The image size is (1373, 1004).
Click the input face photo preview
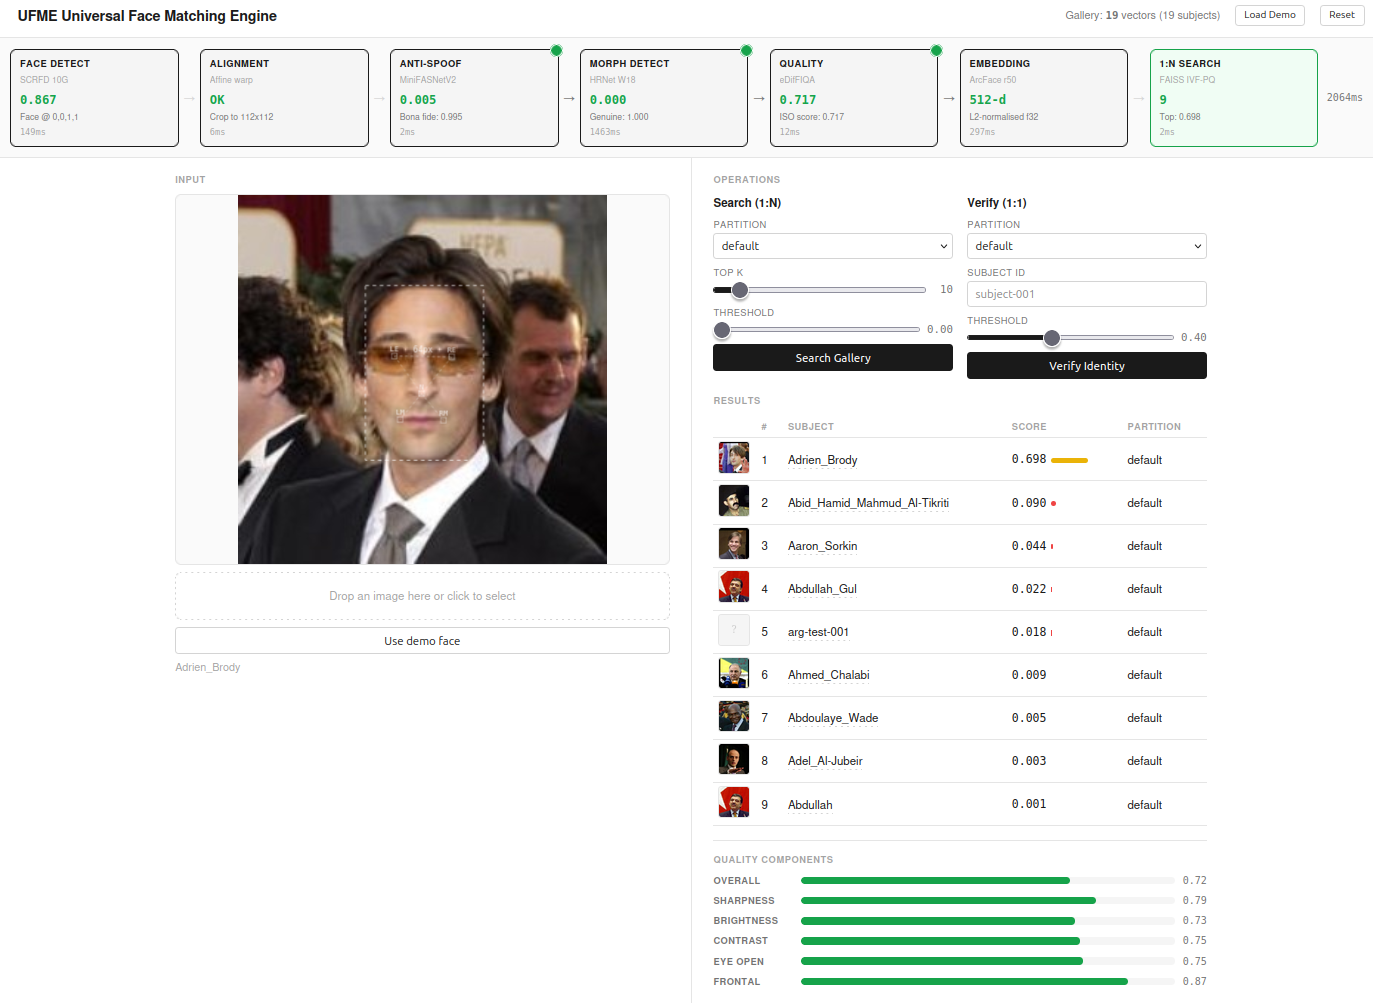tap(422, 379)
